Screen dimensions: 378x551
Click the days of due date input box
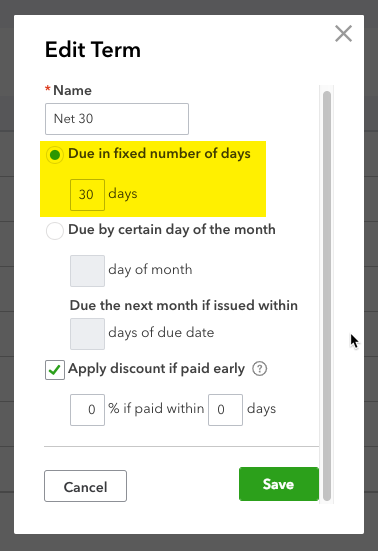[x=87, y=334]
